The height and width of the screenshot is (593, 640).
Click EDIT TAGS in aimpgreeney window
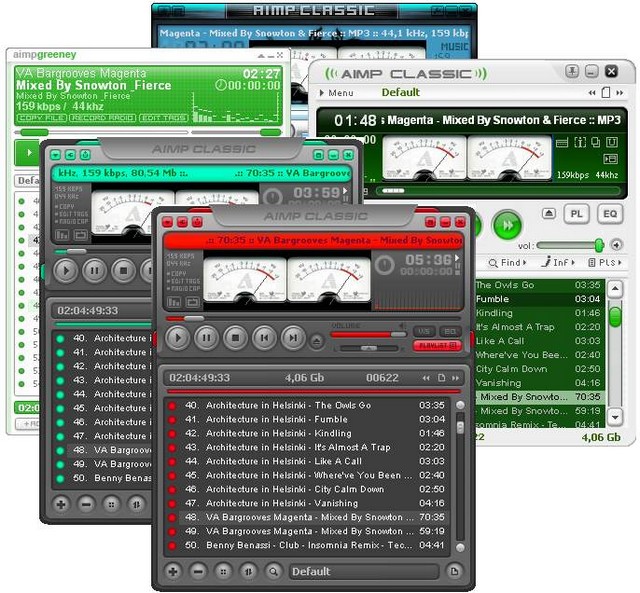[164, 118]
